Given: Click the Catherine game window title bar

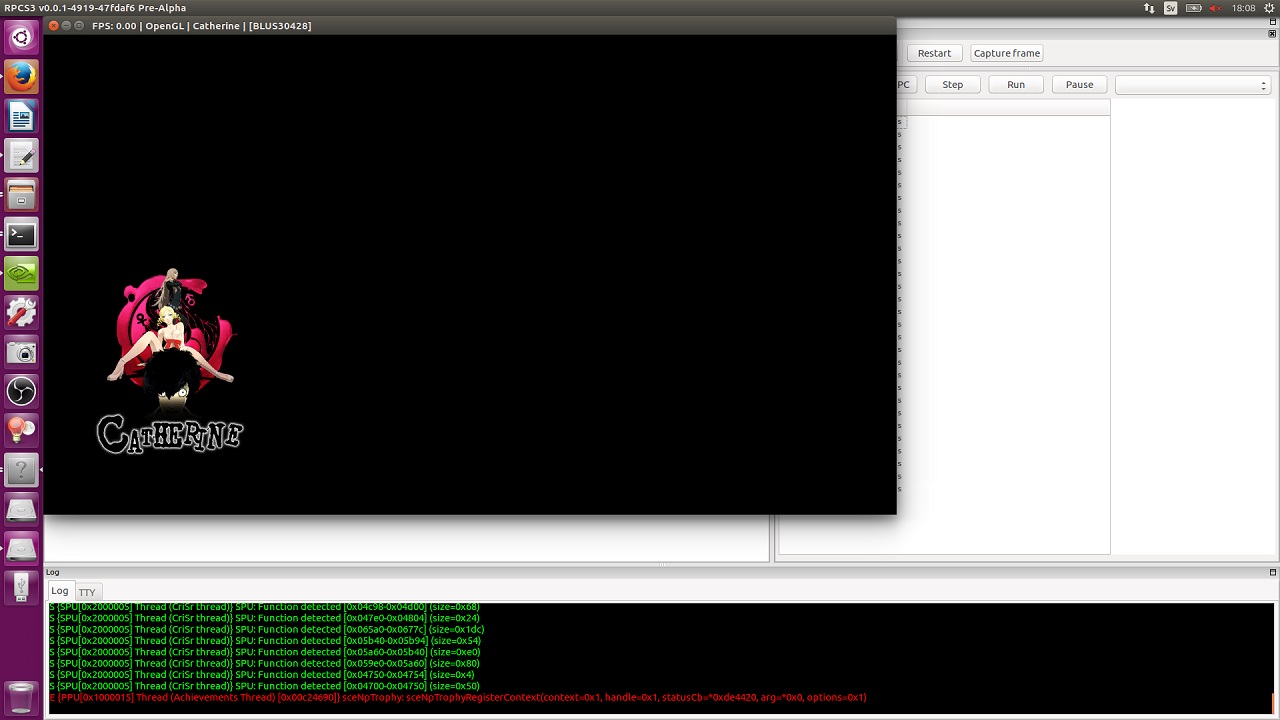Looking at the screenshot, I should point(470,25).
